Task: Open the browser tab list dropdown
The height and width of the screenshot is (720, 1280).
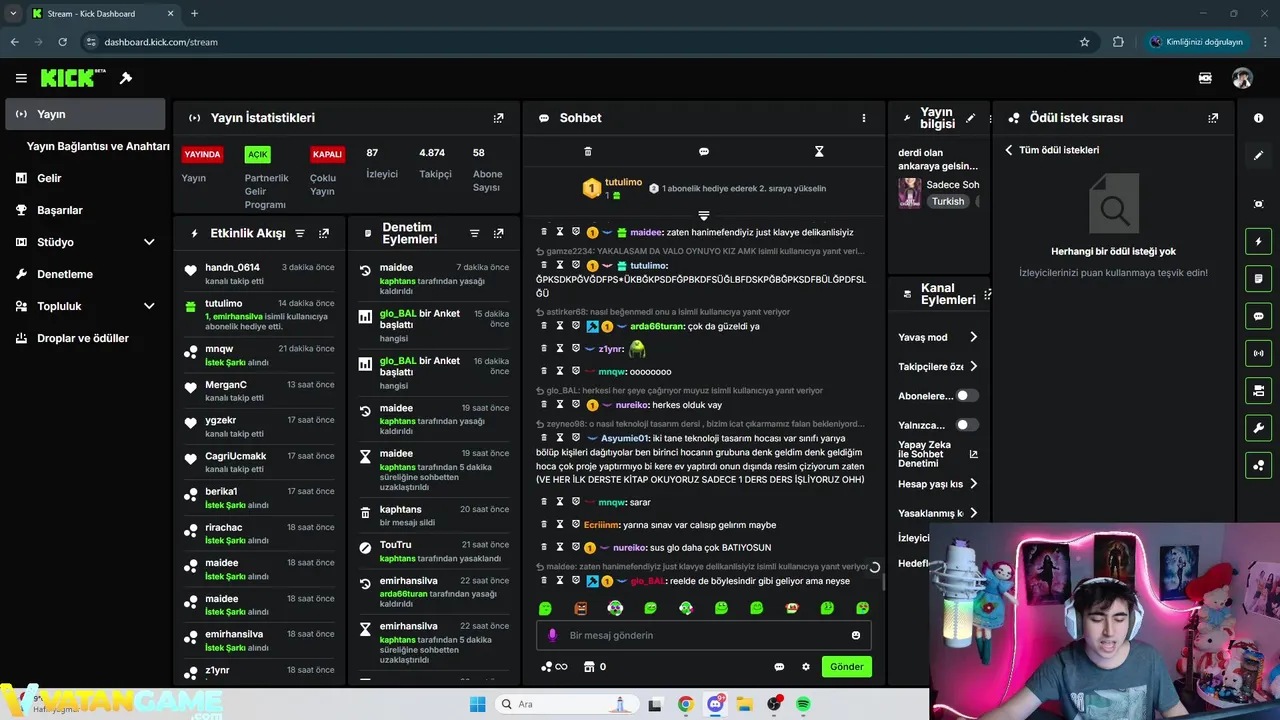Action: pos(13,13)
